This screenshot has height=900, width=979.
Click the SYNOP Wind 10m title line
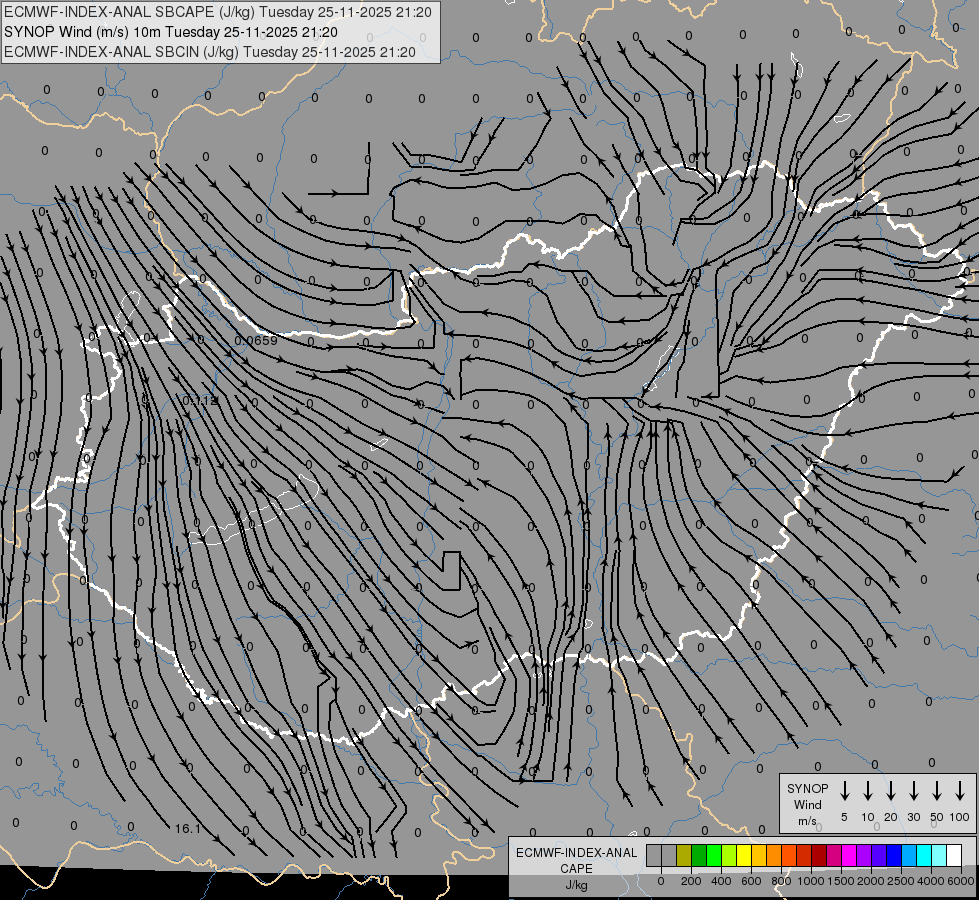pyautogui.click(x=171, y=32)
